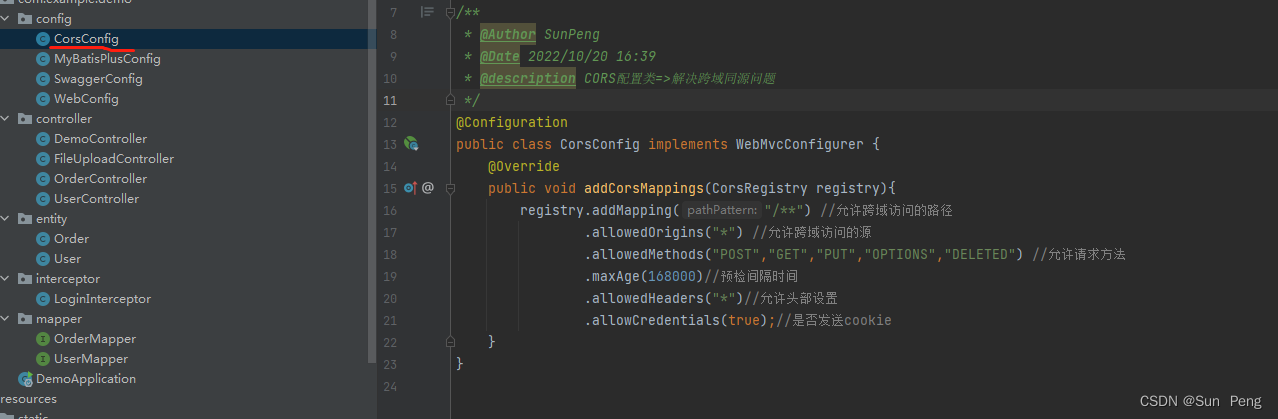Image resolution: width=1278 pixels, height=419 pixels.
Task: Fold the Javadoc comment at line 7
Action: coord(449,12)
